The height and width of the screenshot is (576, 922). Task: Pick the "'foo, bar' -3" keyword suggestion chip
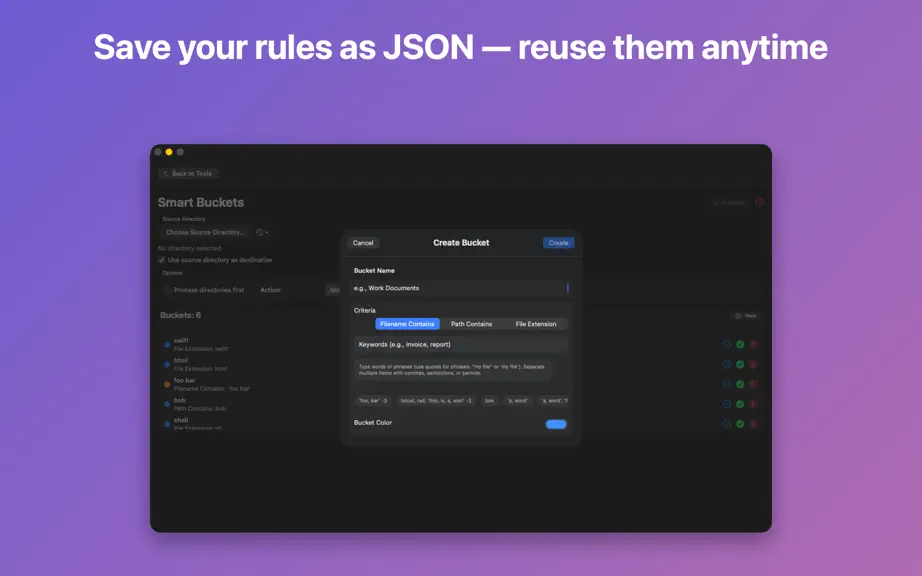click(x=373, y=400)
